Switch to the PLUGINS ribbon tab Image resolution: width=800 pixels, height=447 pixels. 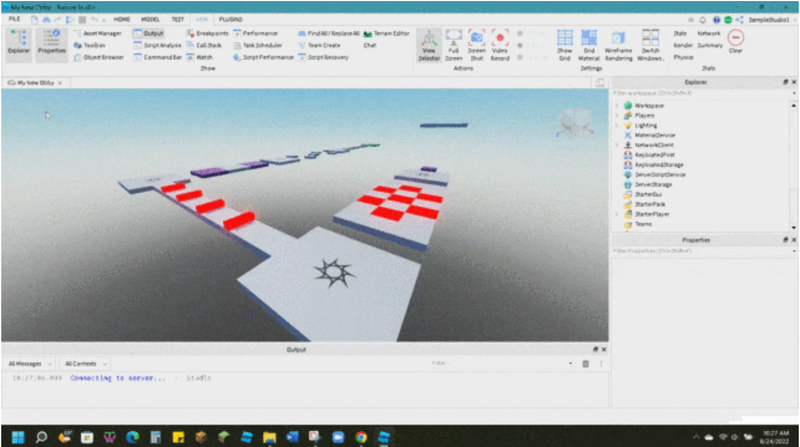click(x=231, y=19)
